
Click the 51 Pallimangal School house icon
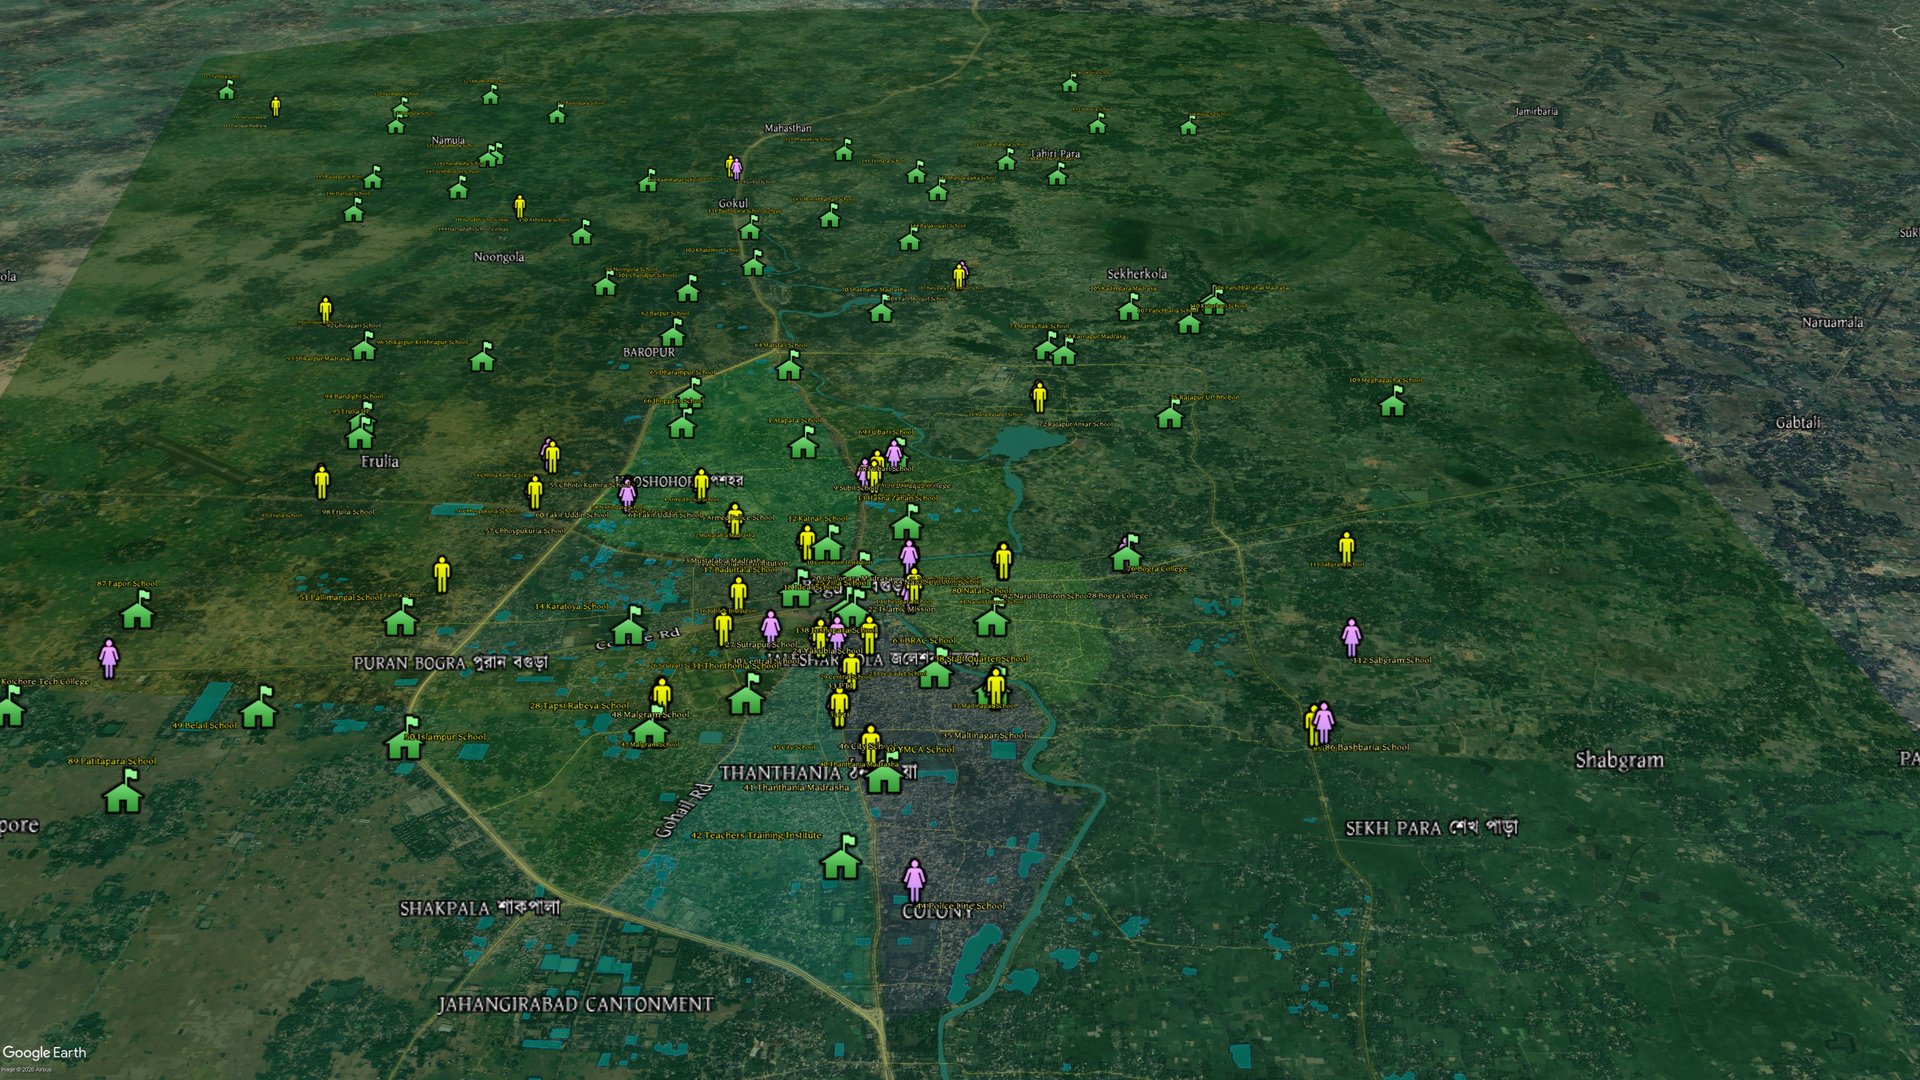tap(401, 620)
